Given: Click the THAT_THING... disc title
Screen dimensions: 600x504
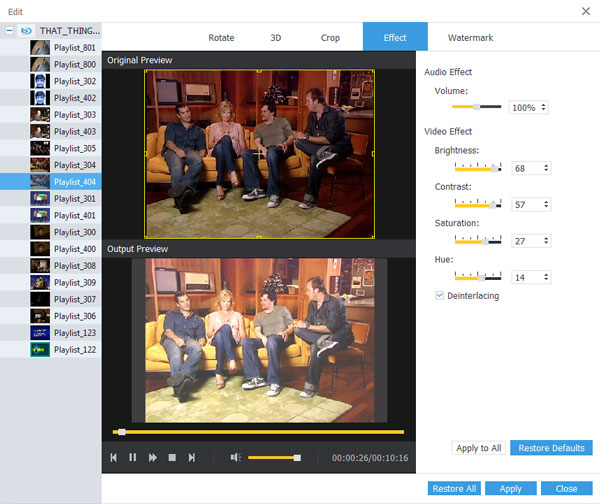Looking at the screenshot, I should tap(70, 31).
